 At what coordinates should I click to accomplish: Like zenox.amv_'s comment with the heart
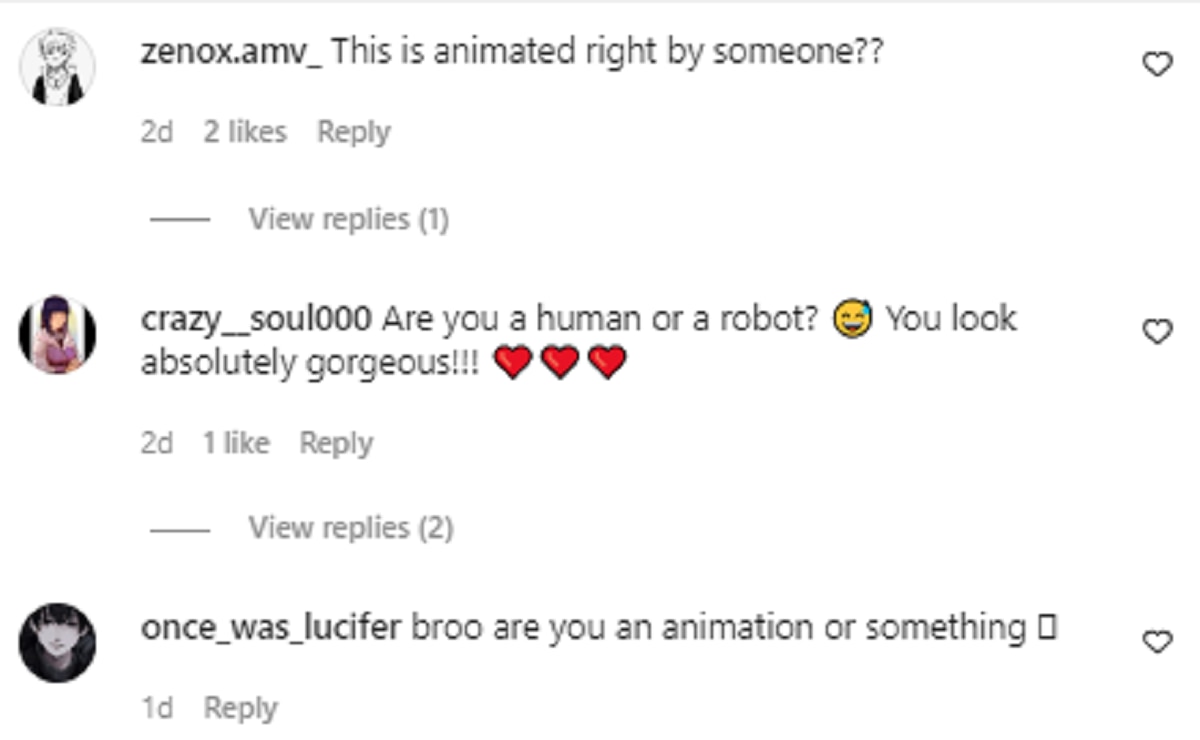tap(1157, 65)
